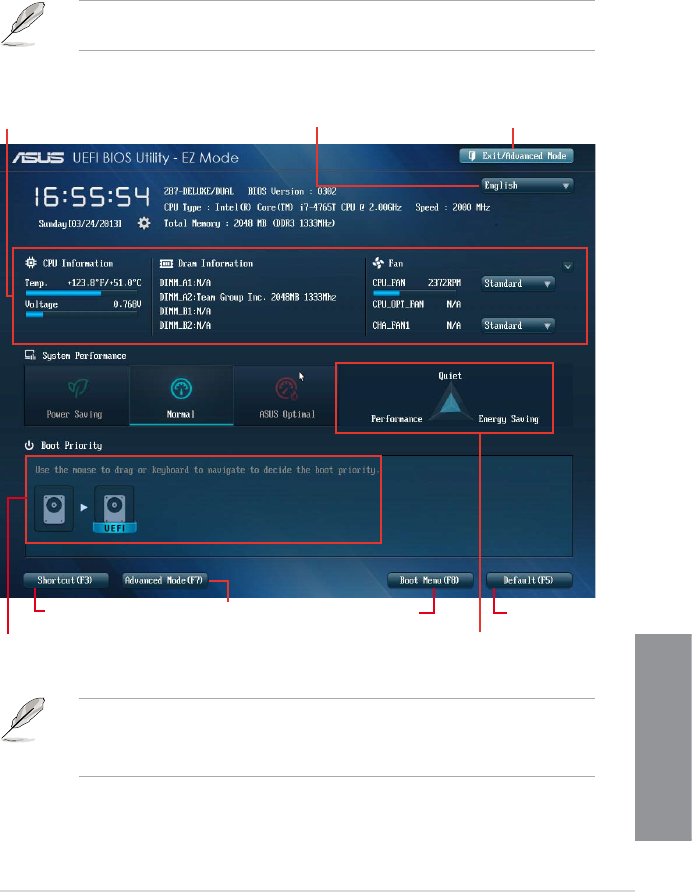Viewport: 692px width, 892px height.
Task: Click the Quiet label on triangle
Action: tap(450, 376)
